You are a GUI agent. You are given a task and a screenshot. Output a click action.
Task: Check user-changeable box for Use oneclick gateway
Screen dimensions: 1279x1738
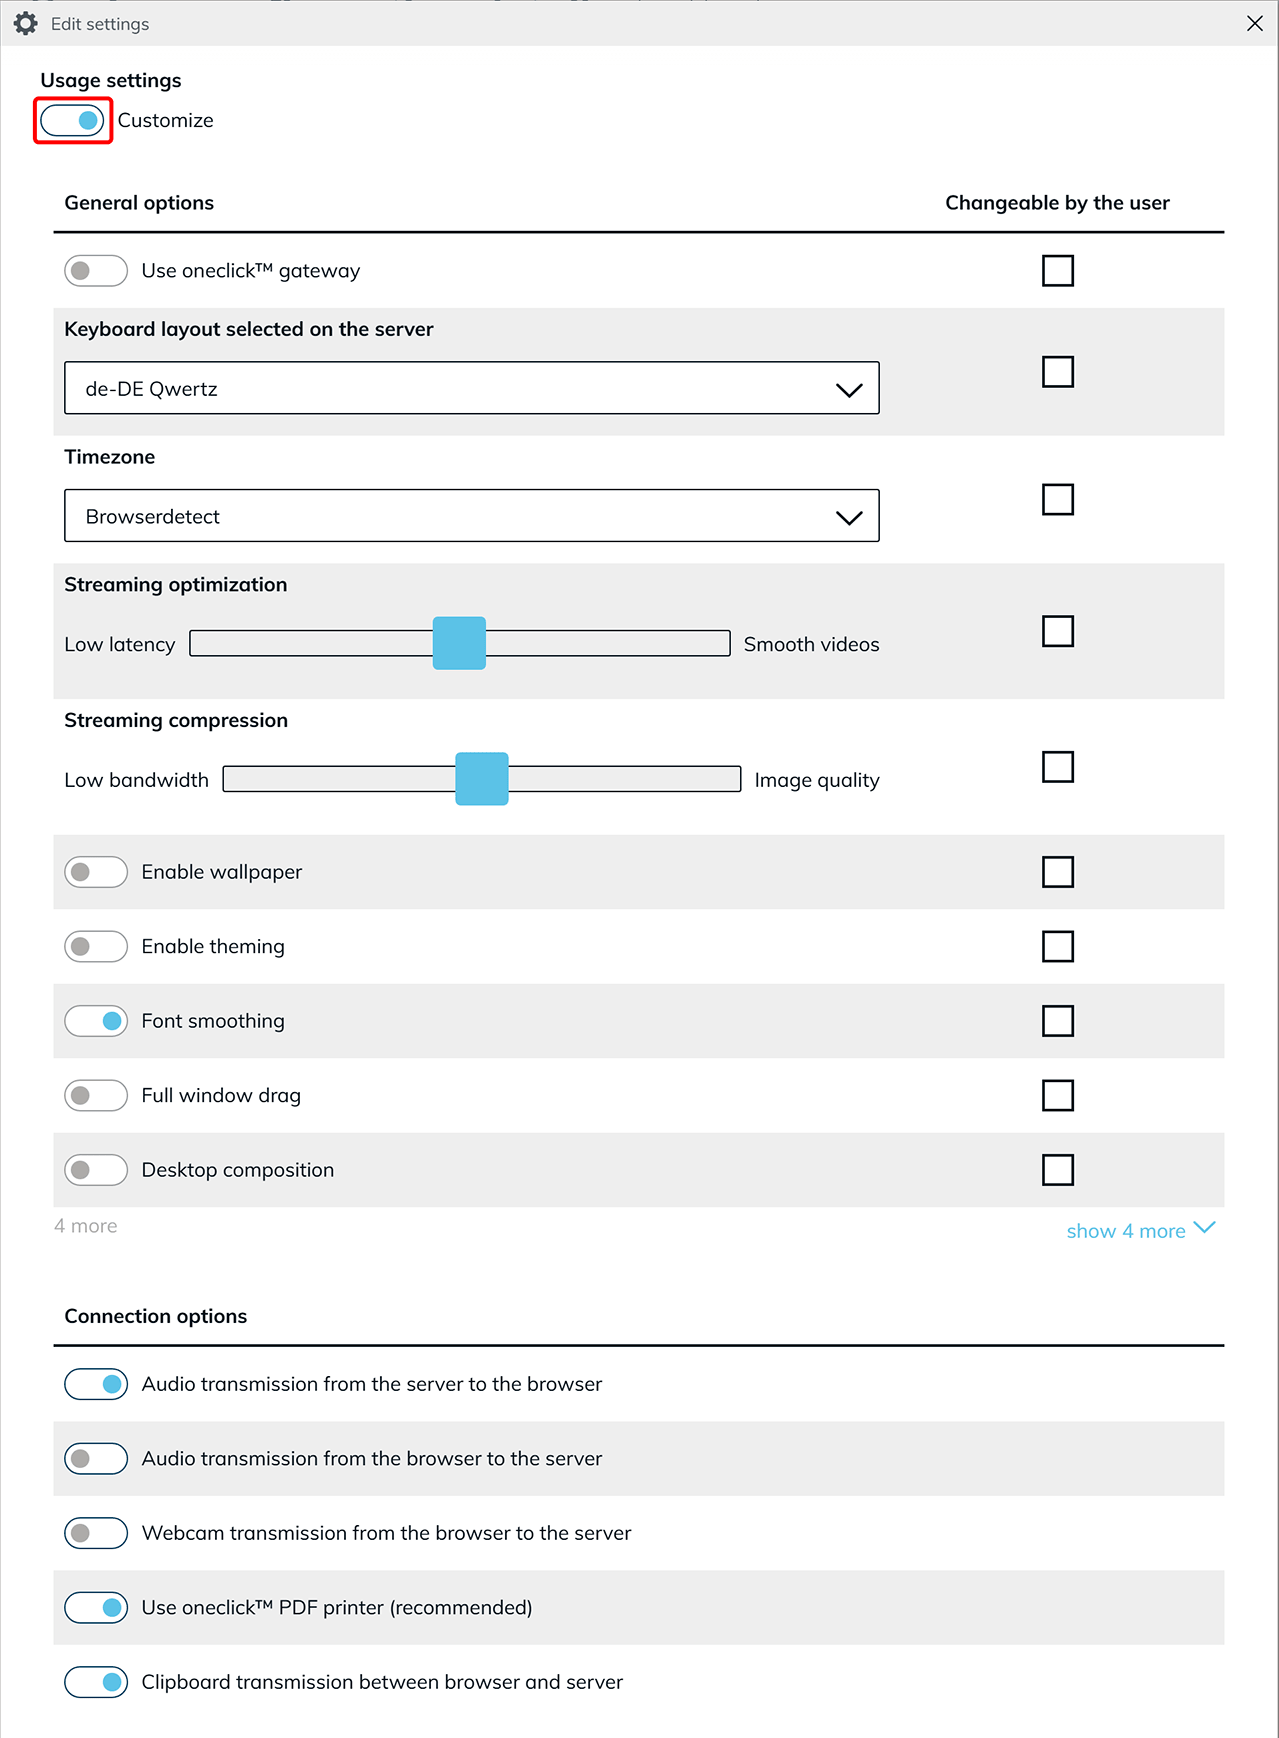point(1057,271)
